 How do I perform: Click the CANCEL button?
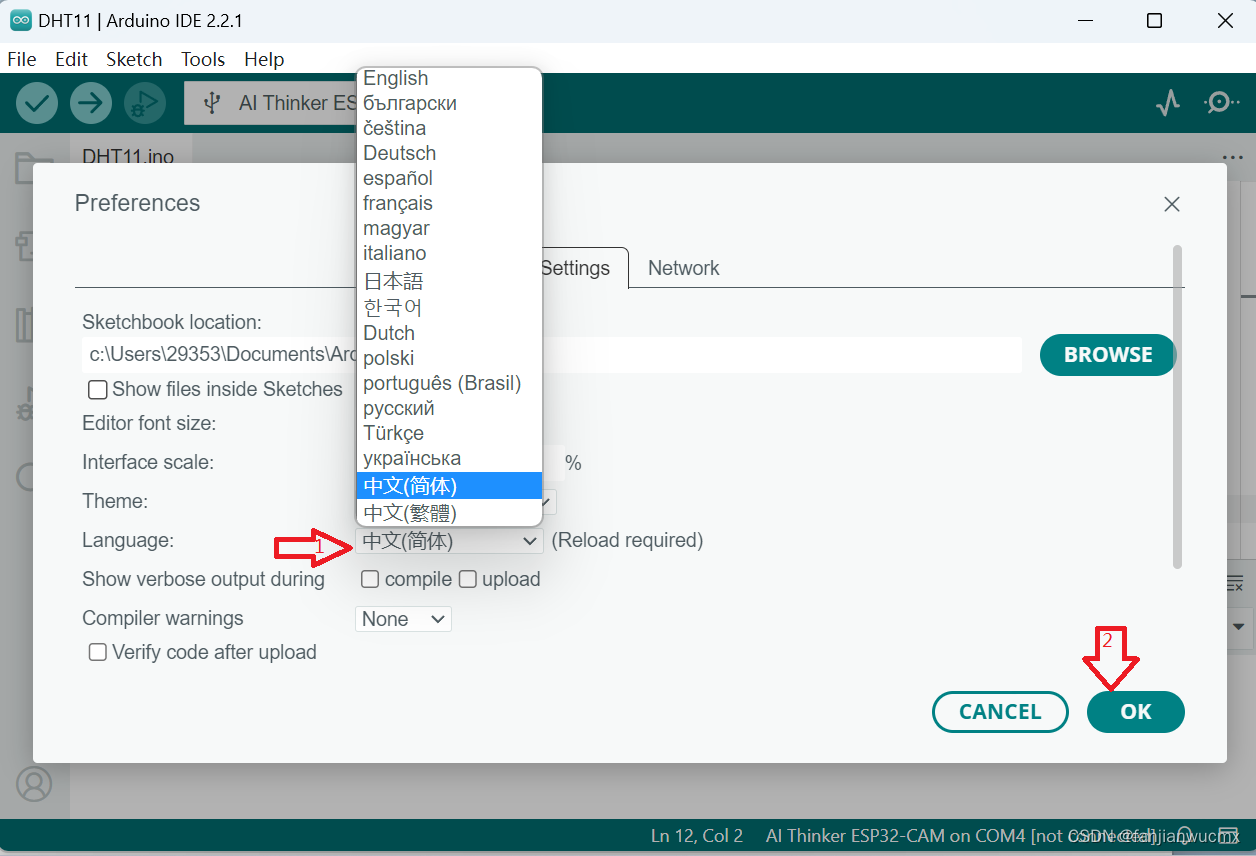[1000, 712]
